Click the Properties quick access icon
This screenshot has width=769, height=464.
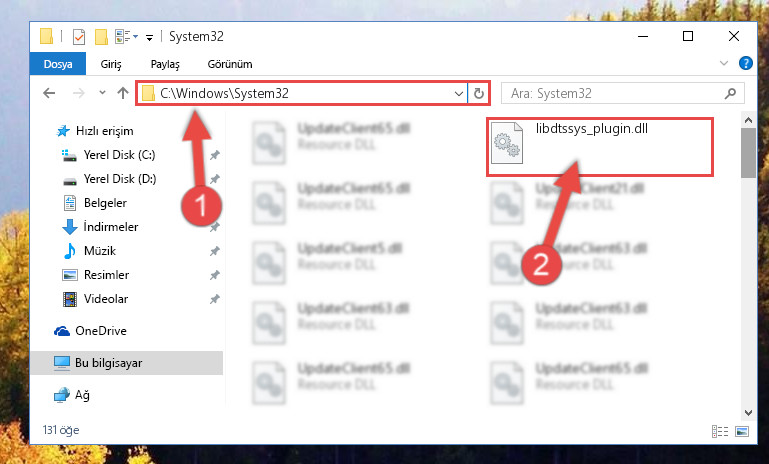tap(79, 37)
